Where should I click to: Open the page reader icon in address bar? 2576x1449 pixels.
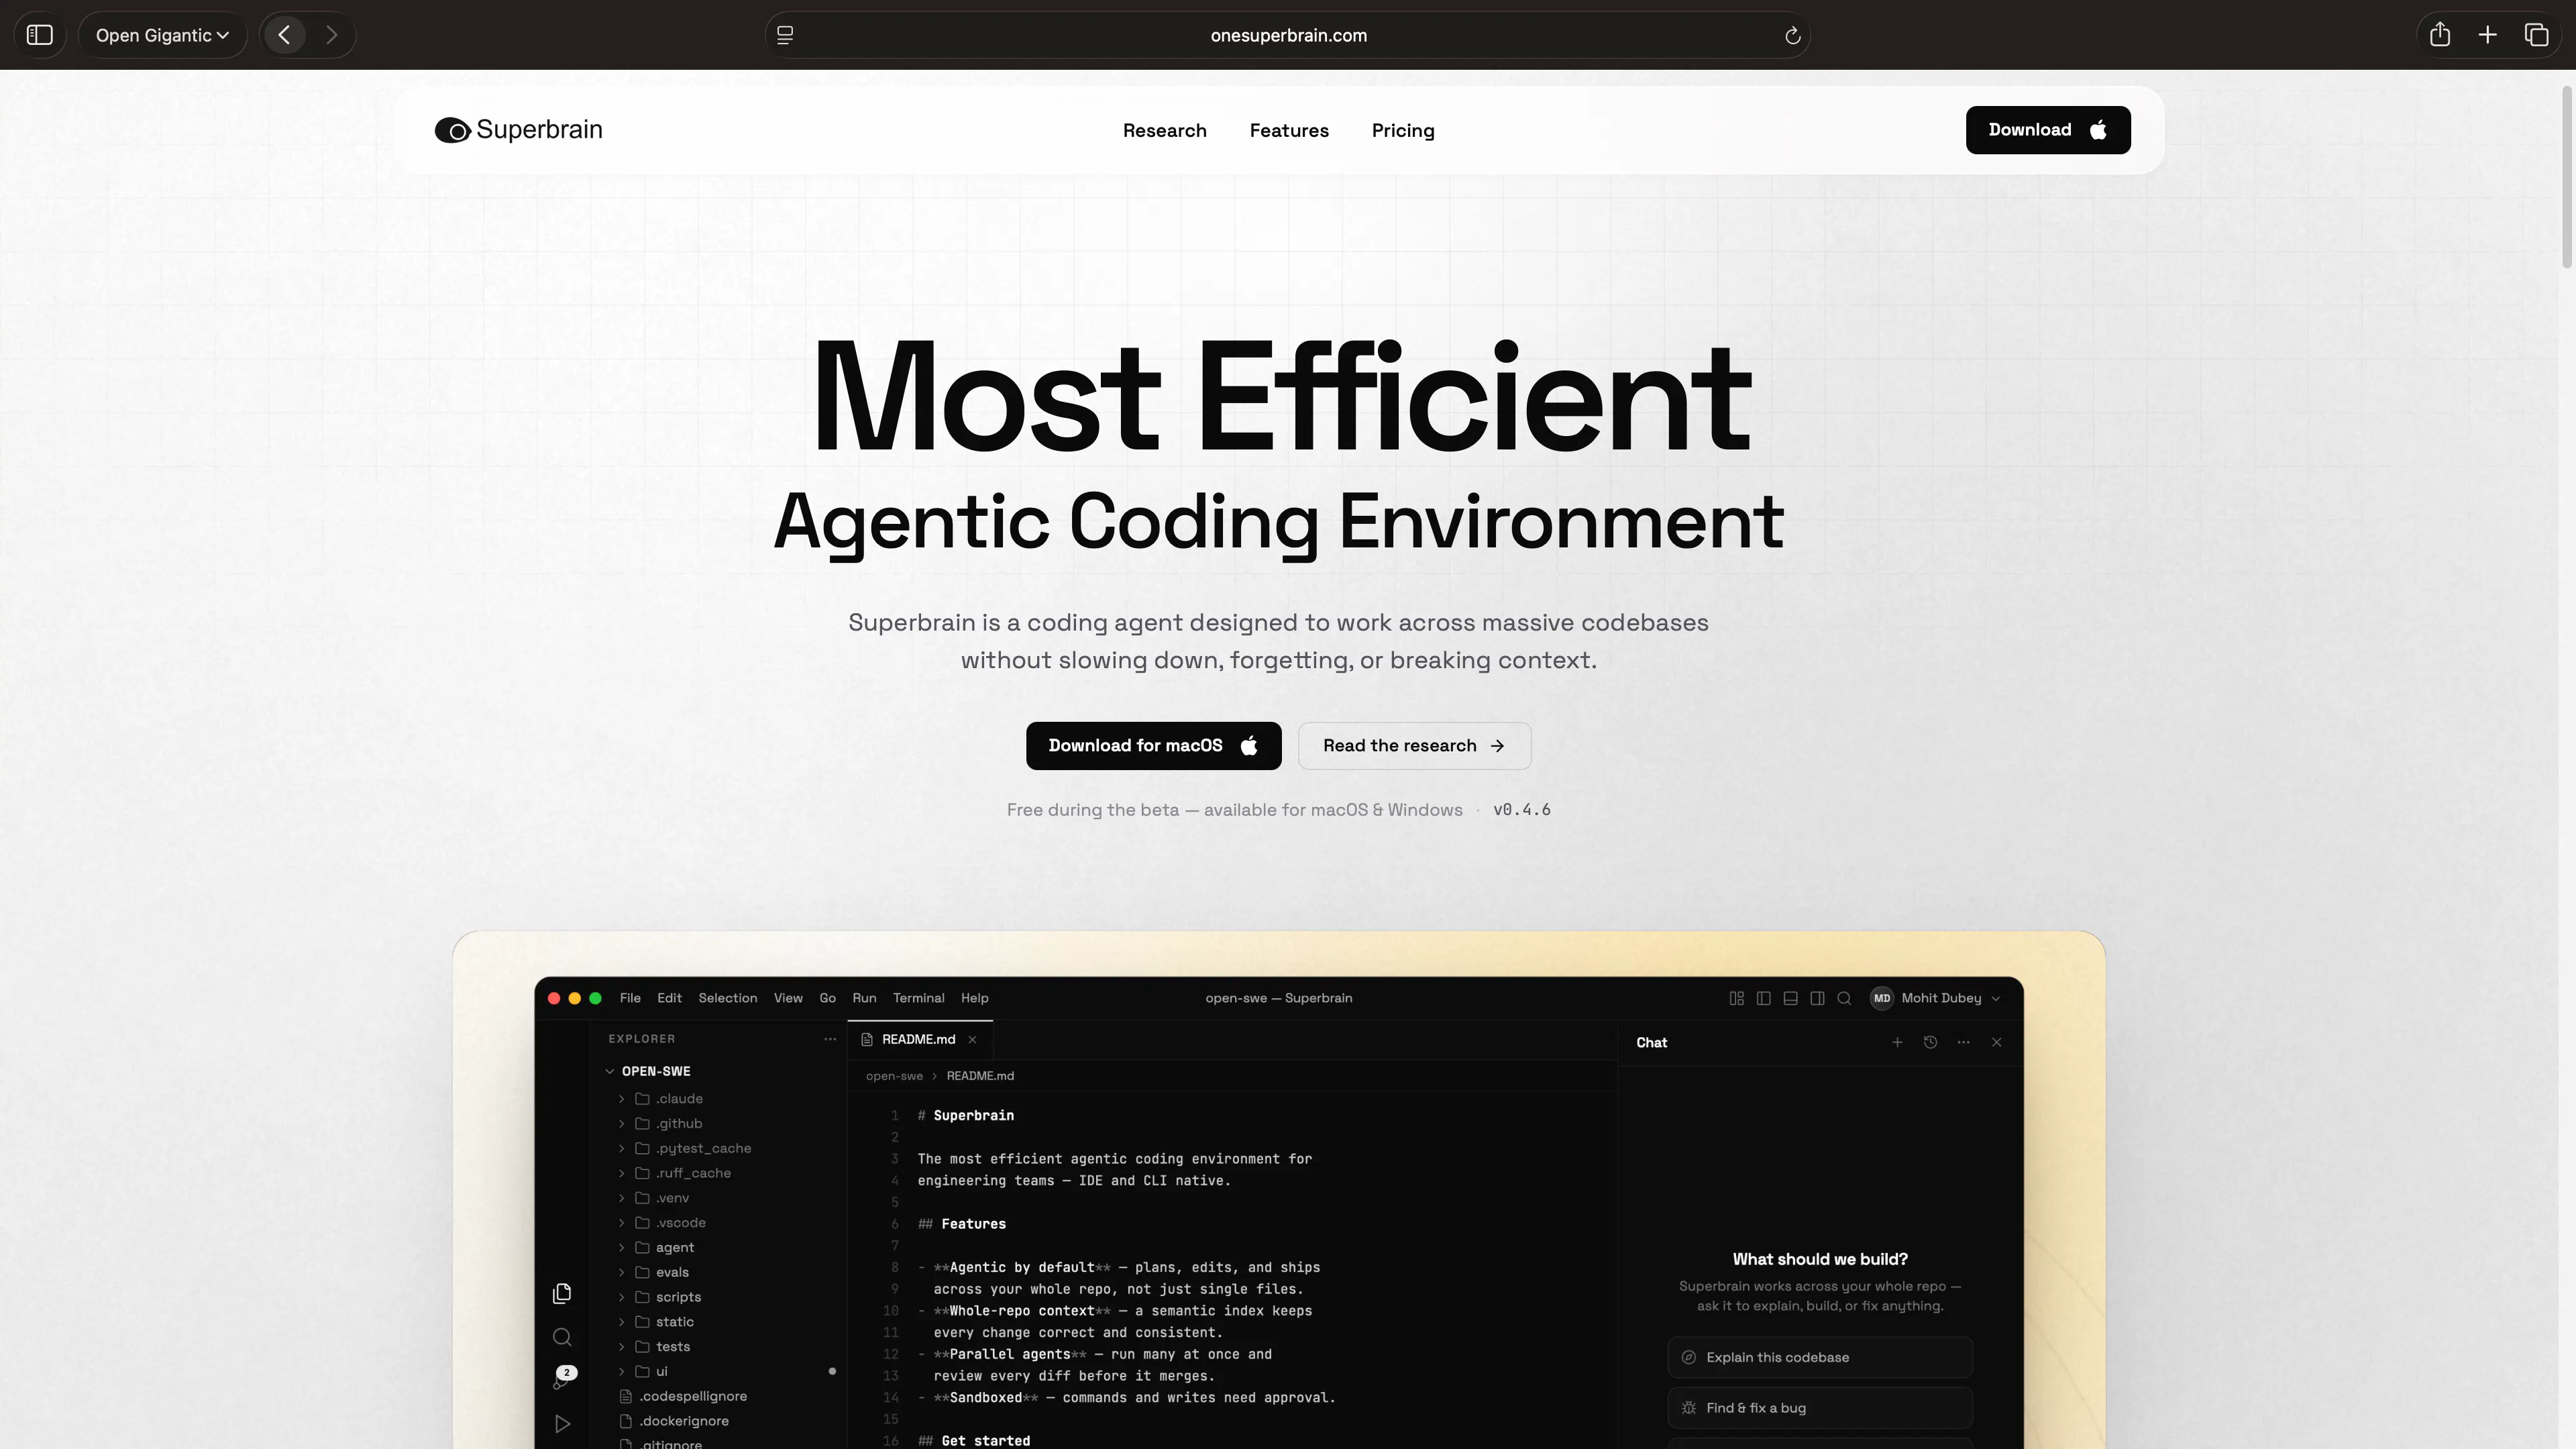(785, 35)
